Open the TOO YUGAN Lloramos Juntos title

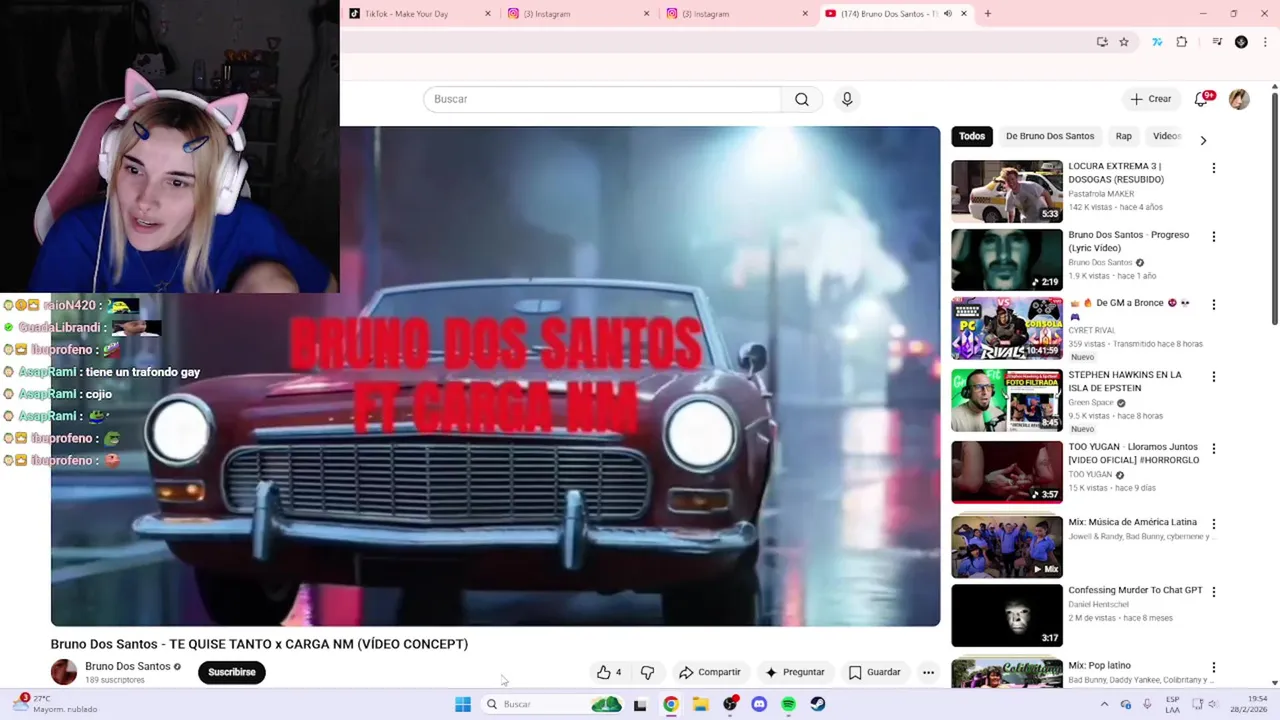coord(1133,453)
